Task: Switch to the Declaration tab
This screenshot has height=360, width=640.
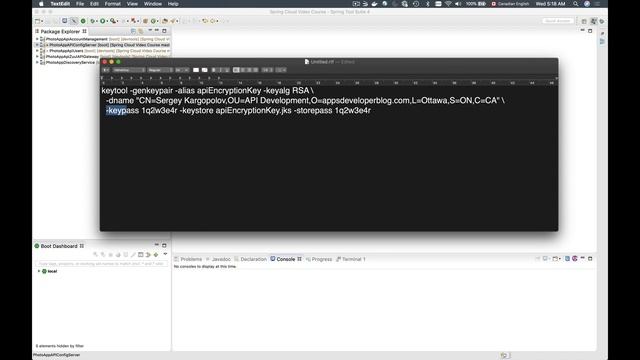Action: coord(251,259)
